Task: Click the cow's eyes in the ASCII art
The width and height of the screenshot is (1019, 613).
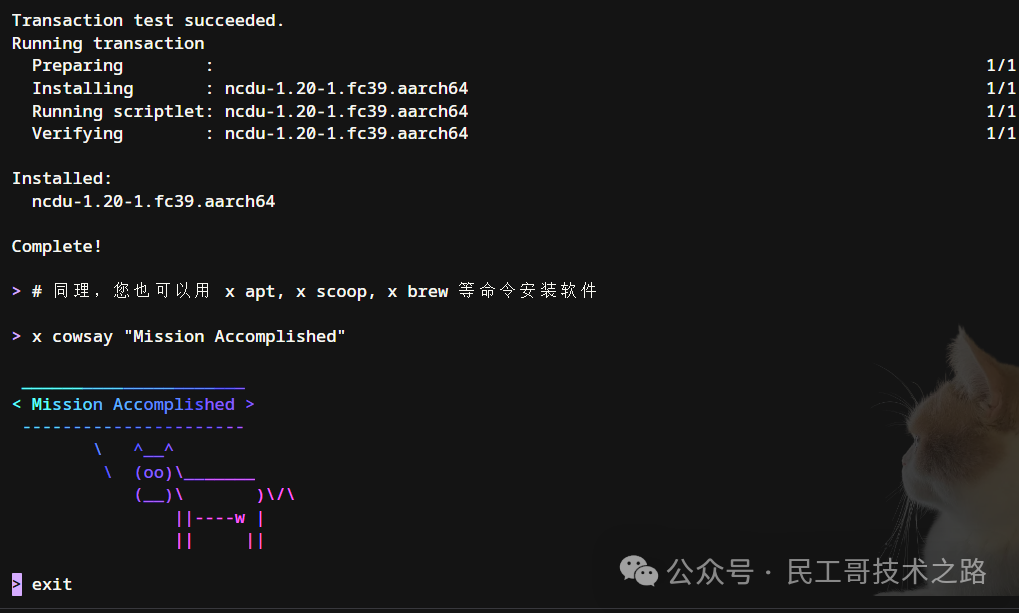Action: [x=154, y=472]
